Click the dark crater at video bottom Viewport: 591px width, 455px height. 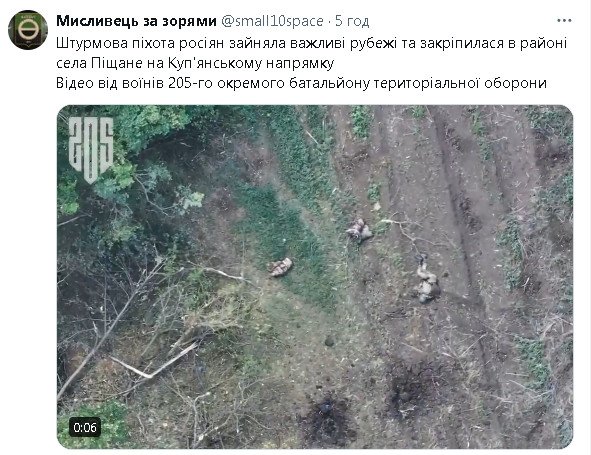[x=328, y=418]
